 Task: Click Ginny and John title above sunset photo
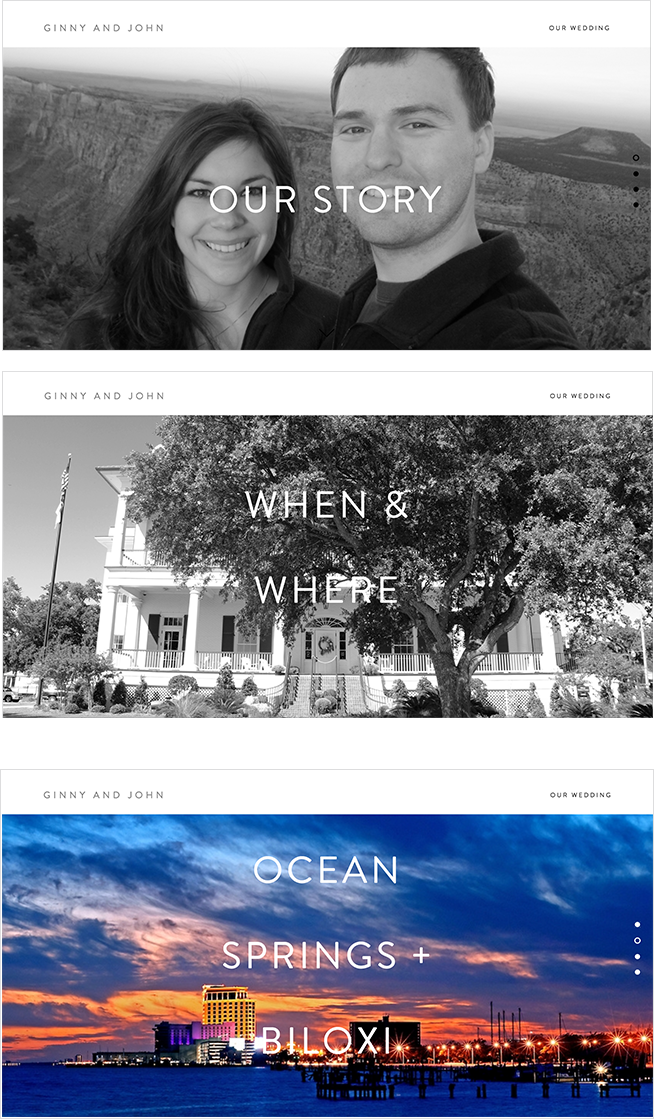[104, 794]
